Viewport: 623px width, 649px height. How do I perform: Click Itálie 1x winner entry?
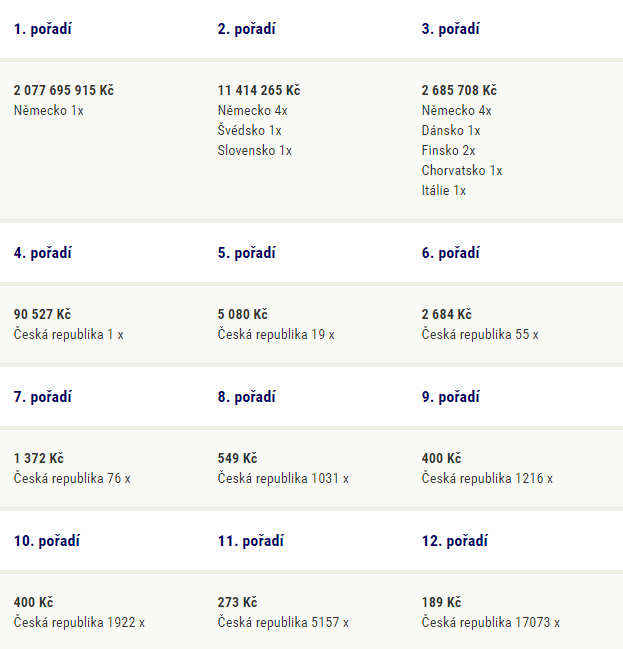point(444,190)
